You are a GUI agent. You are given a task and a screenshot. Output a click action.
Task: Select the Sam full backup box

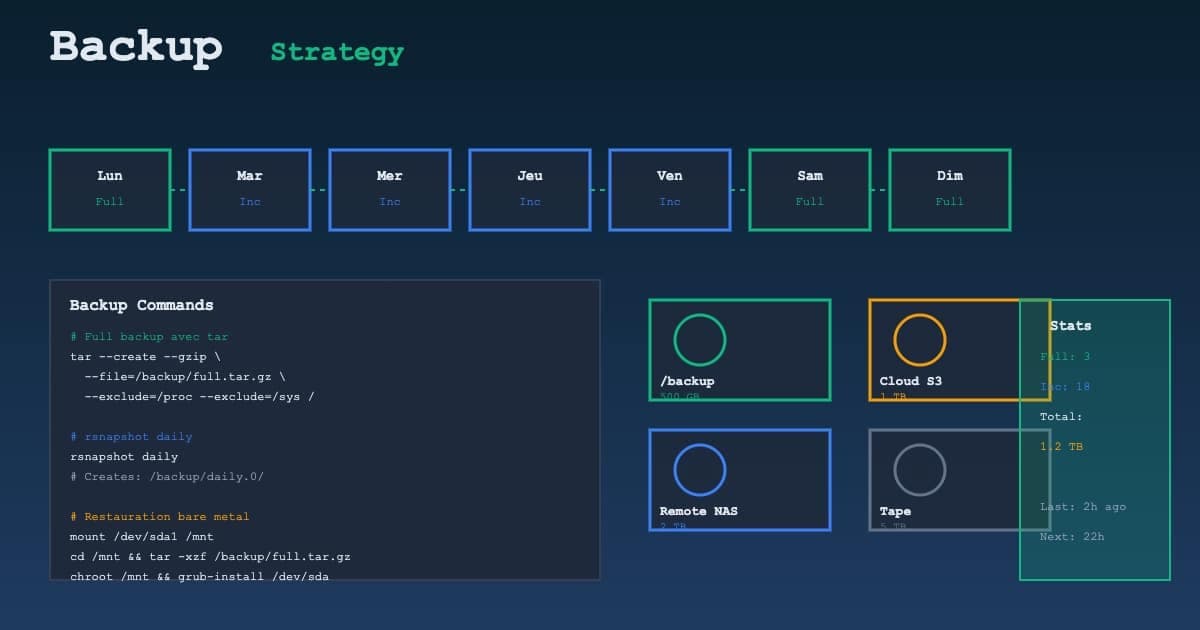click(x=810, y=190)
